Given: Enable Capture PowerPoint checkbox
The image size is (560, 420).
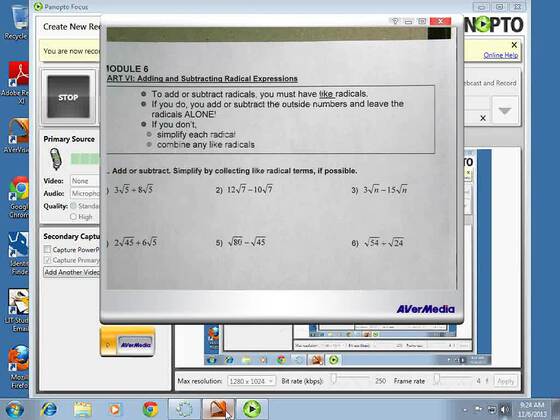Looking at the screenshot, I should pyautogui.click(x=47, y=249).
